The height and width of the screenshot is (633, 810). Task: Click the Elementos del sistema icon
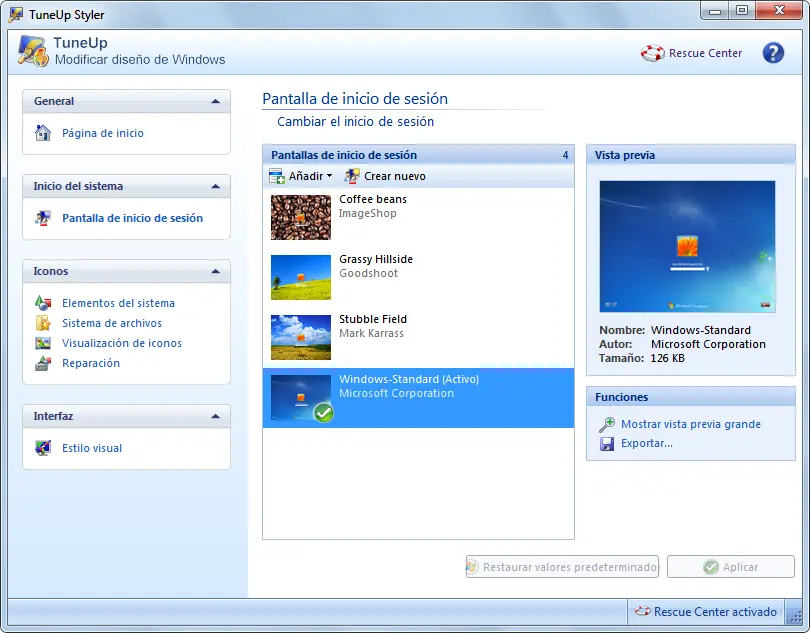click(43, 303)
